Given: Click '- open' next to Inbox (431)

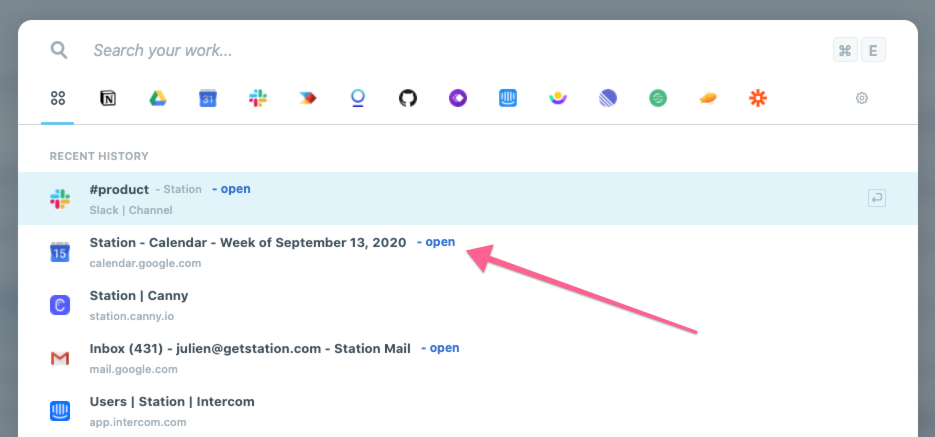Looking at the screenshot, I should click(440, 348).
